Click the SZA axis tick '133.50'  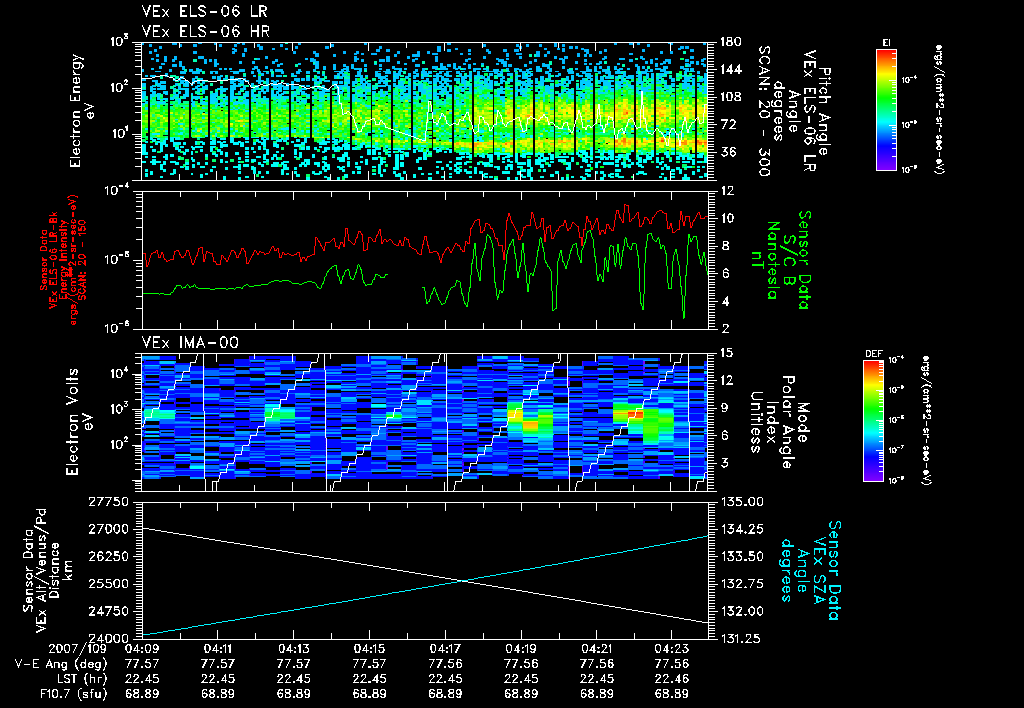743,556
